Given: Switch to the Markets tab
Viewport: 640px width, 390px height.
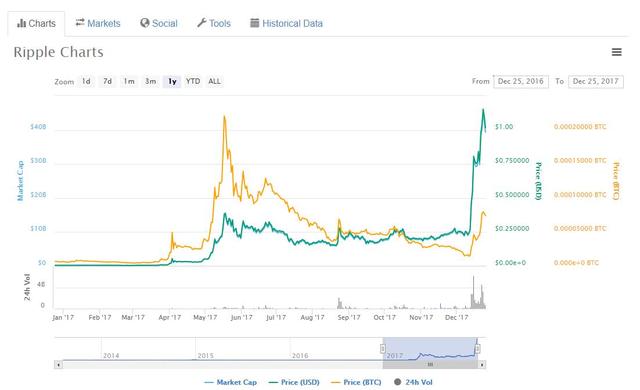Looking at the screenshot, I should (x=98, y=23).
